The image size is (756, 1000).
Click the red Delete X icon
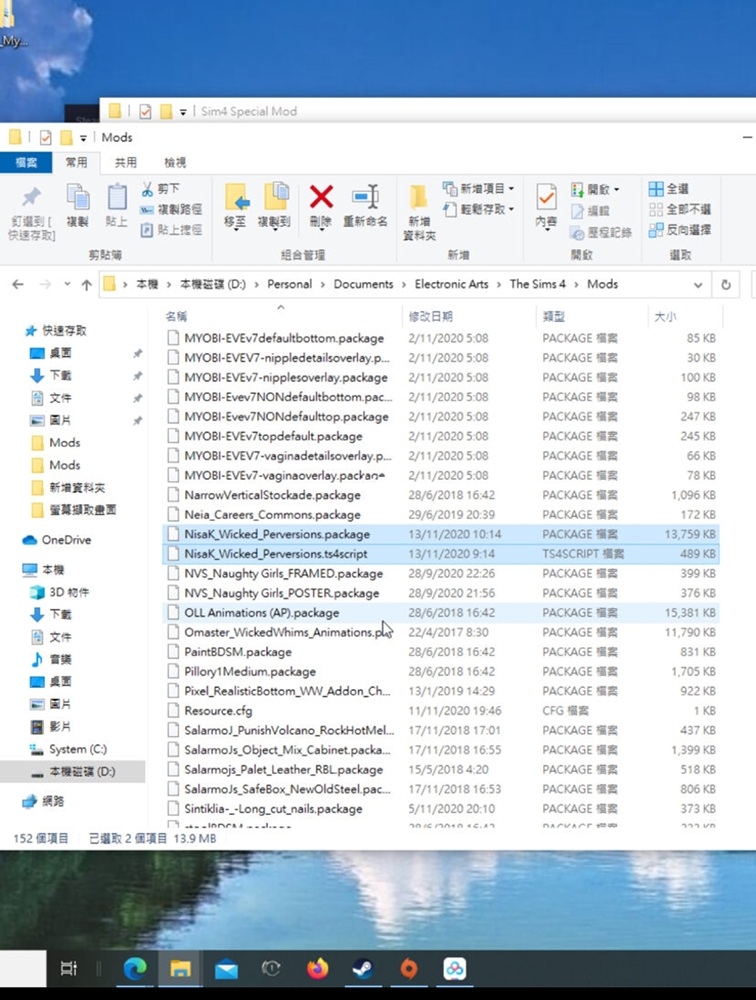coord(321,197)
